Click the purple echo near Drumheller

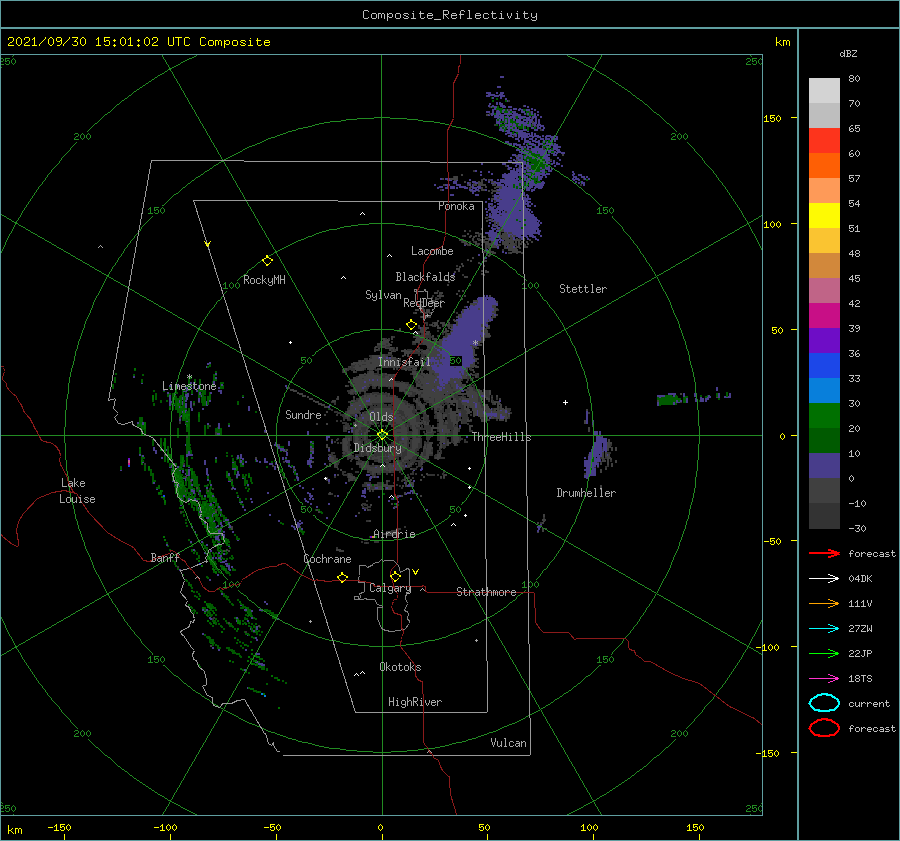click(x=598, y=455)
